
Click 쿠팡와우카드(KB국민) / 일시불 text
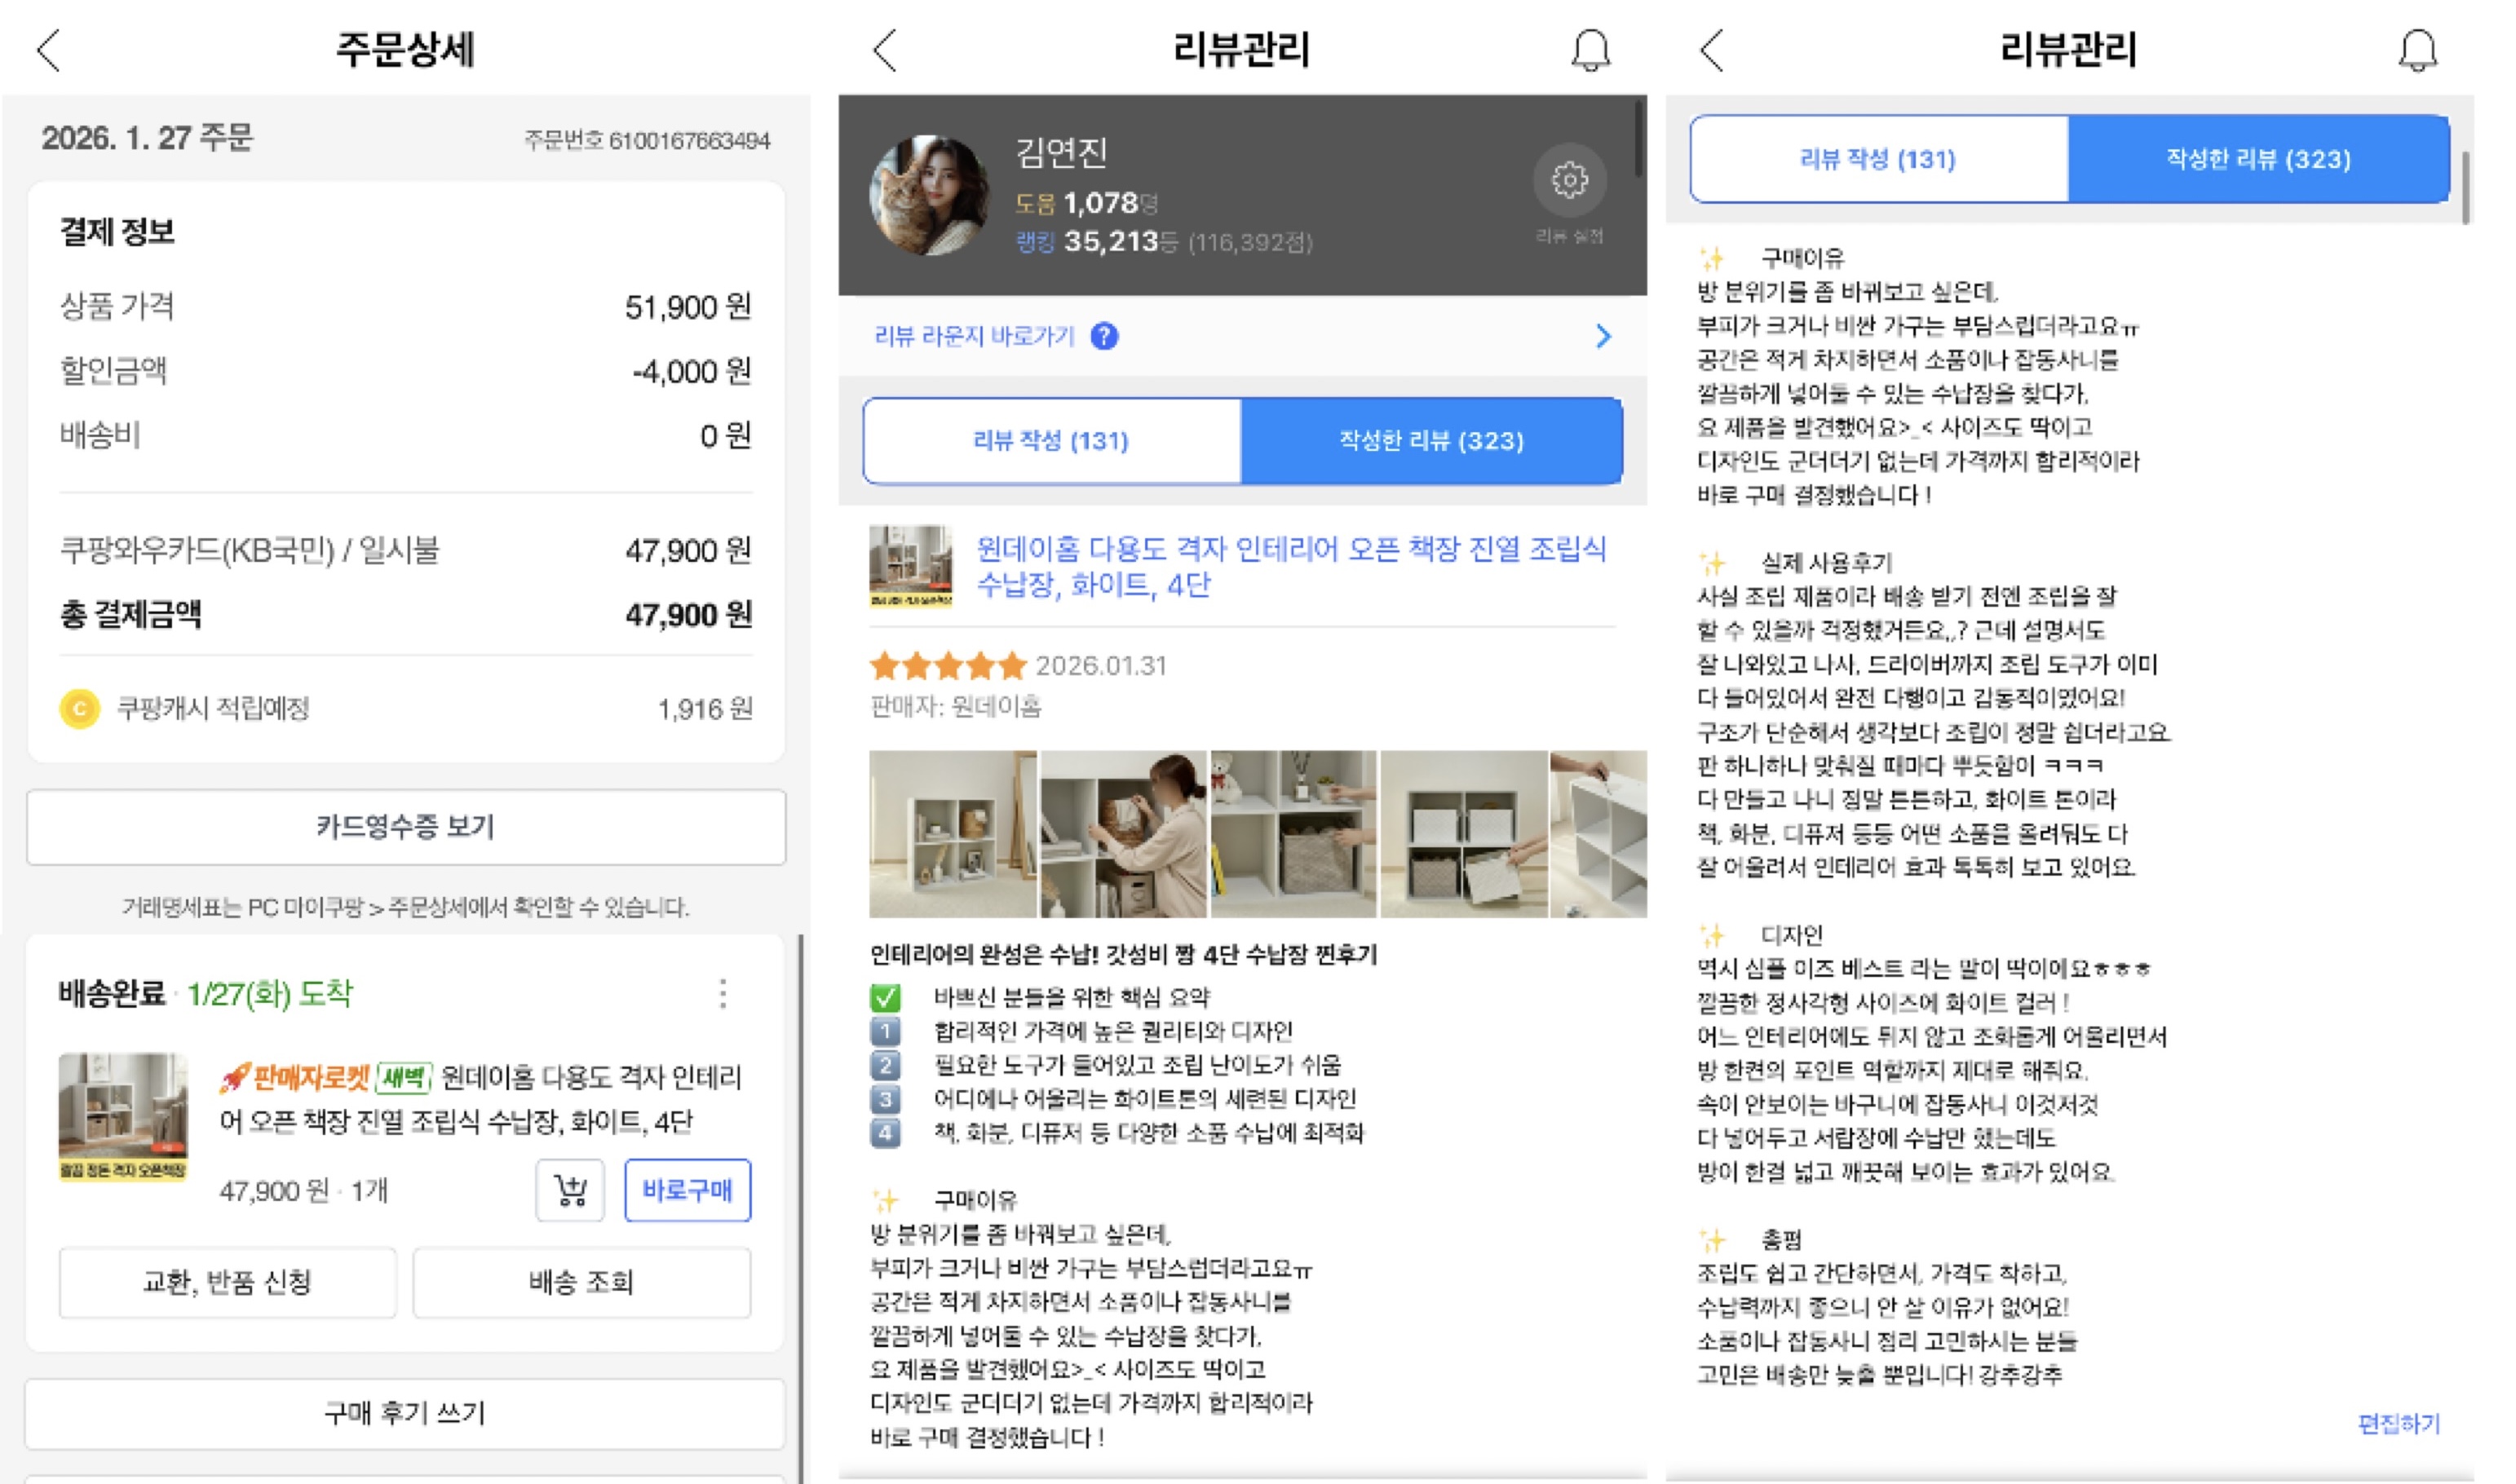point(250,550)
